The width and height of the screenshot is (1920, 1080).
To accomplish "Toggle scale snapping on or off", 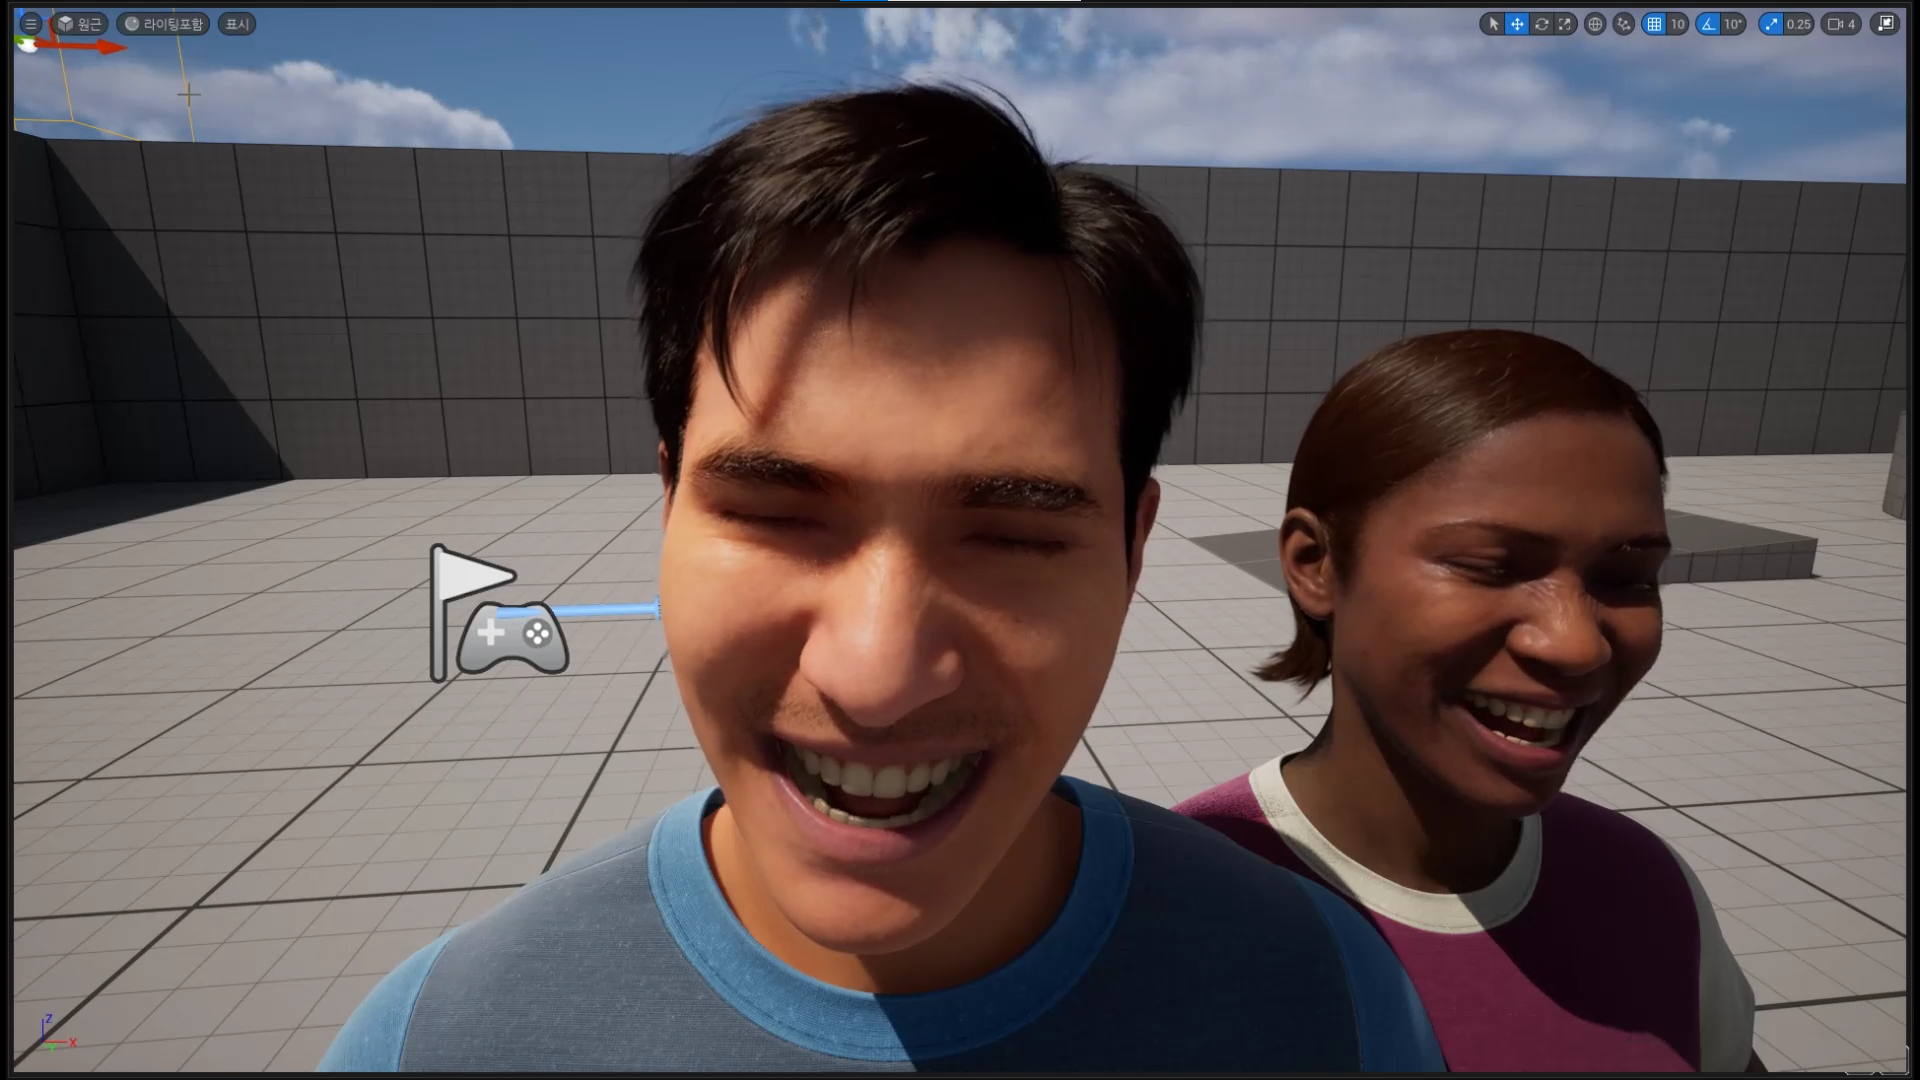I will [x=1771, y=24].
